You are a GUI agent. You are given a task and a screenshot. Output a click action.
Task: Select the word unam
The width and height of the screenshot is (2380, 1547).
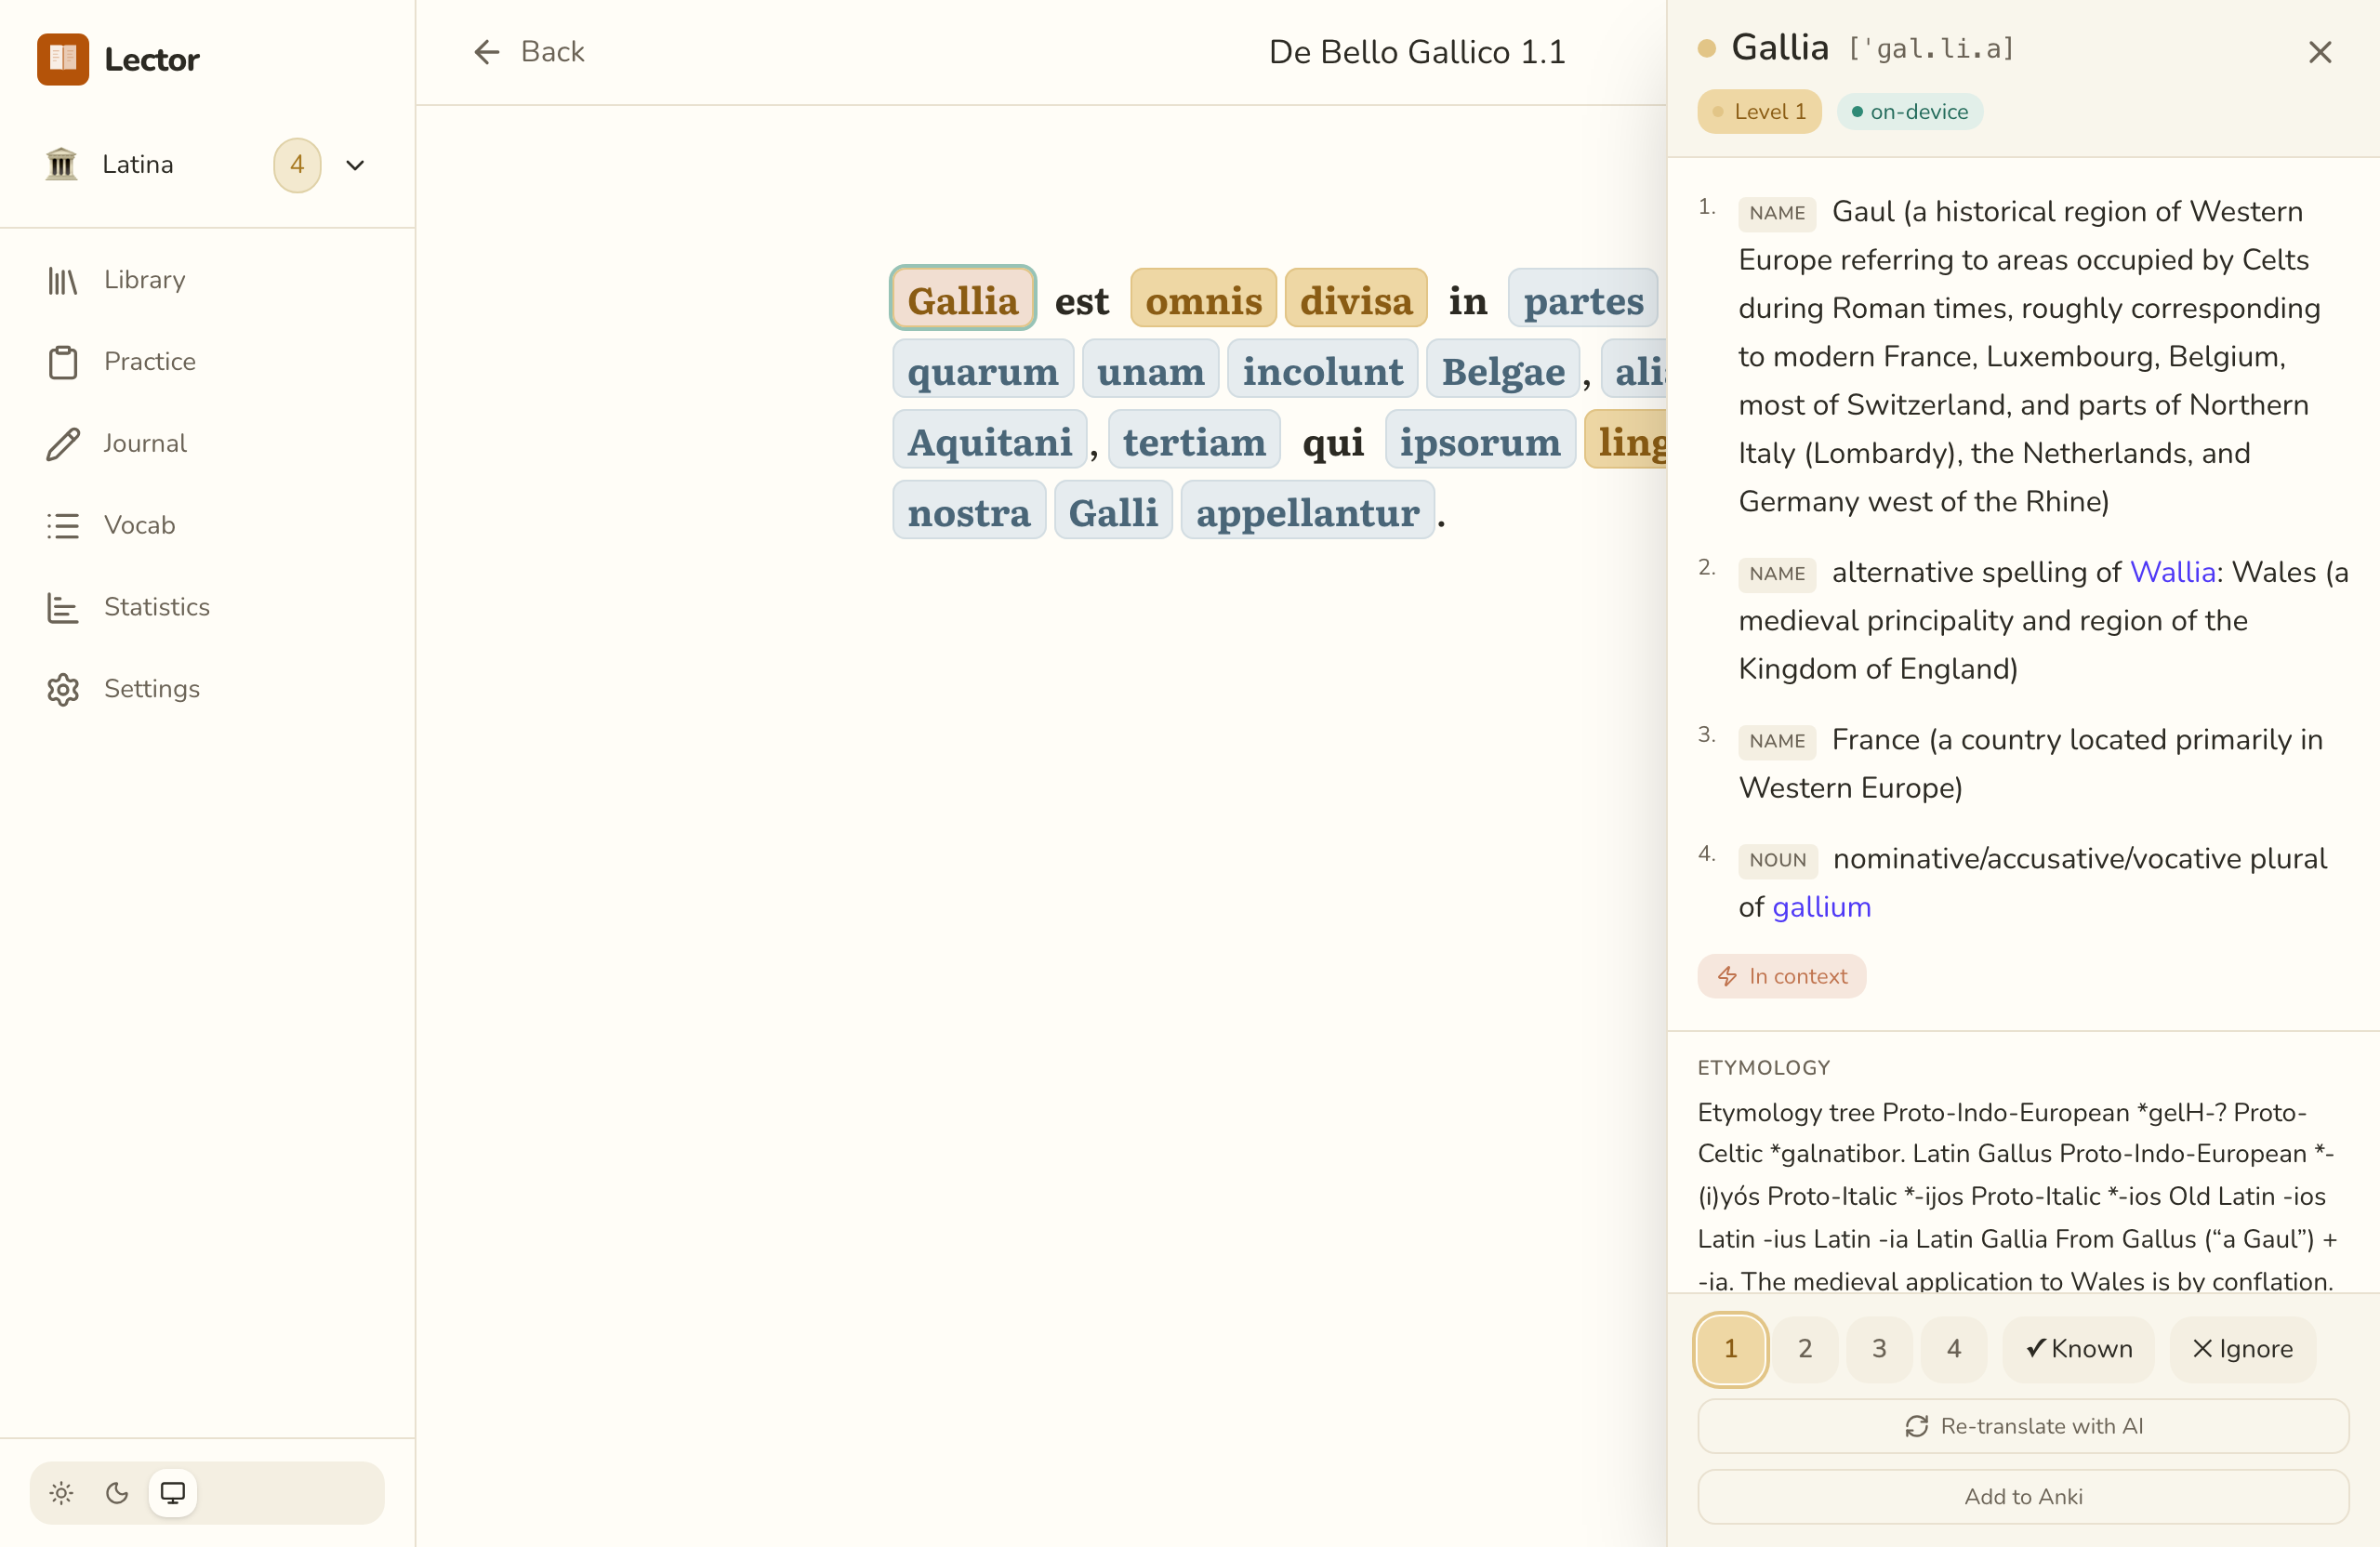(1150, 370)
